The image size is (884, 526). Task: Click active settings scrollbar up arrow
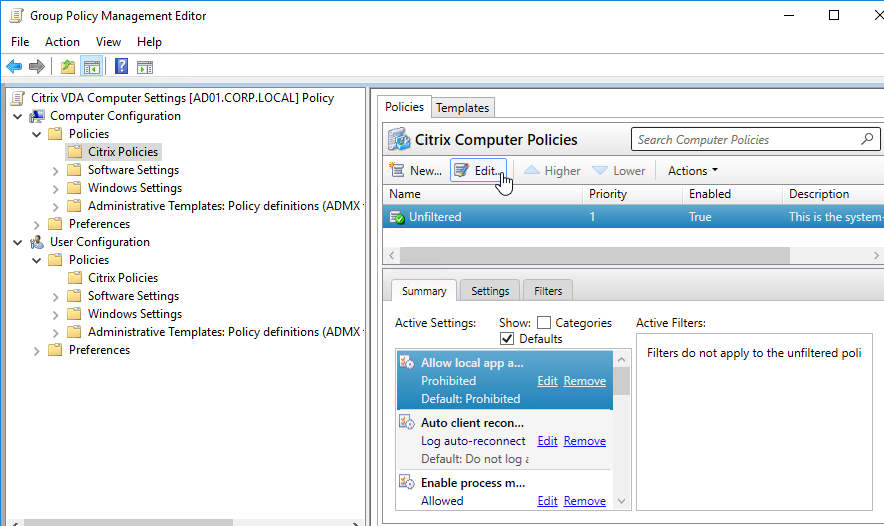(x=621, y=359)
